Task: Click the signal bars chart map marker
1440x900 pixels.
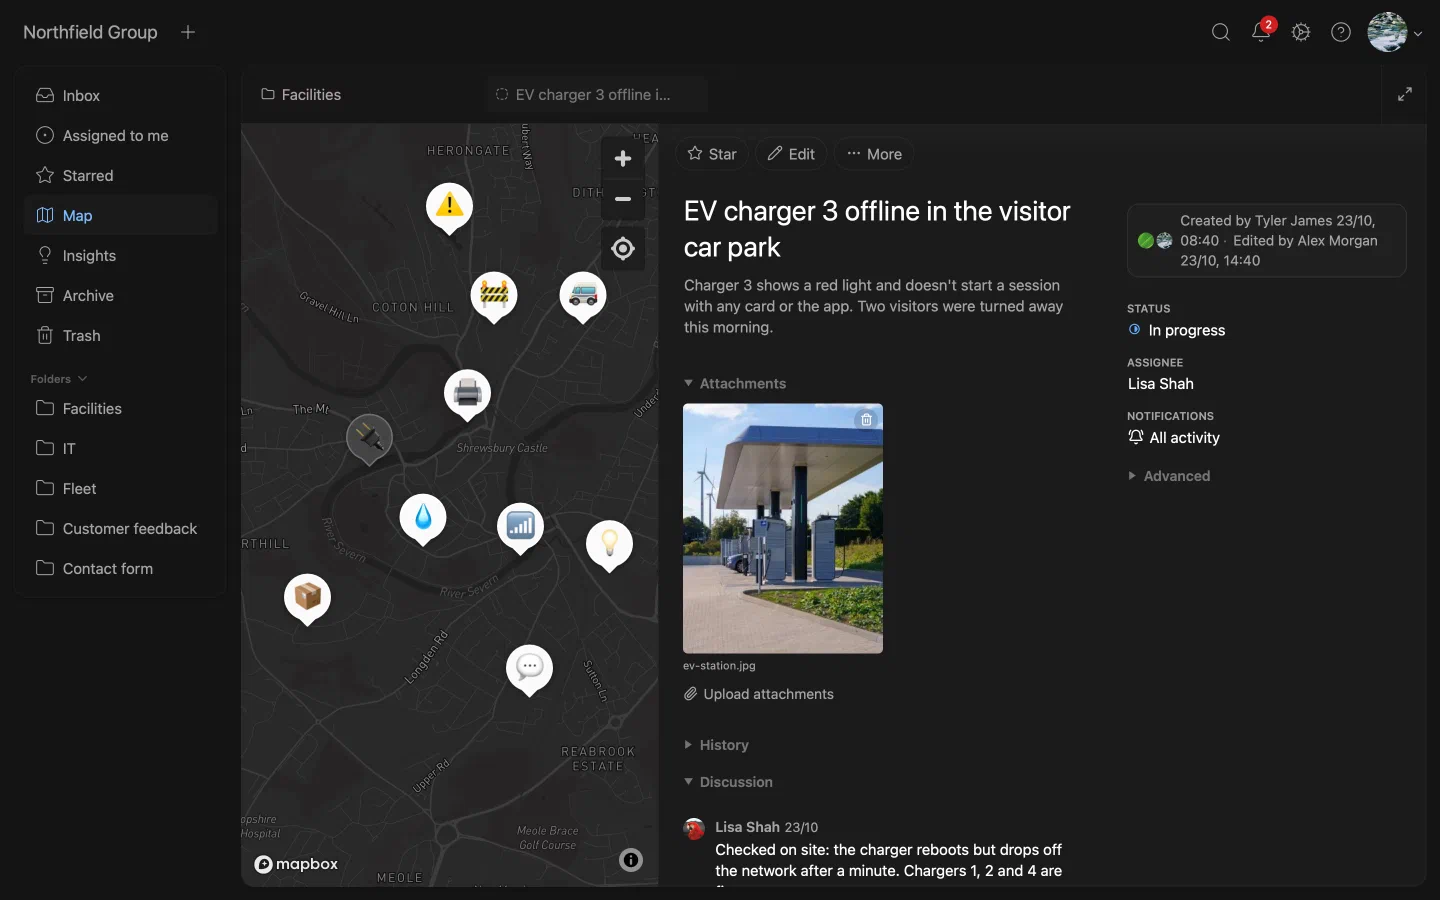Action: pyautogui.click(x=520, y=526)
